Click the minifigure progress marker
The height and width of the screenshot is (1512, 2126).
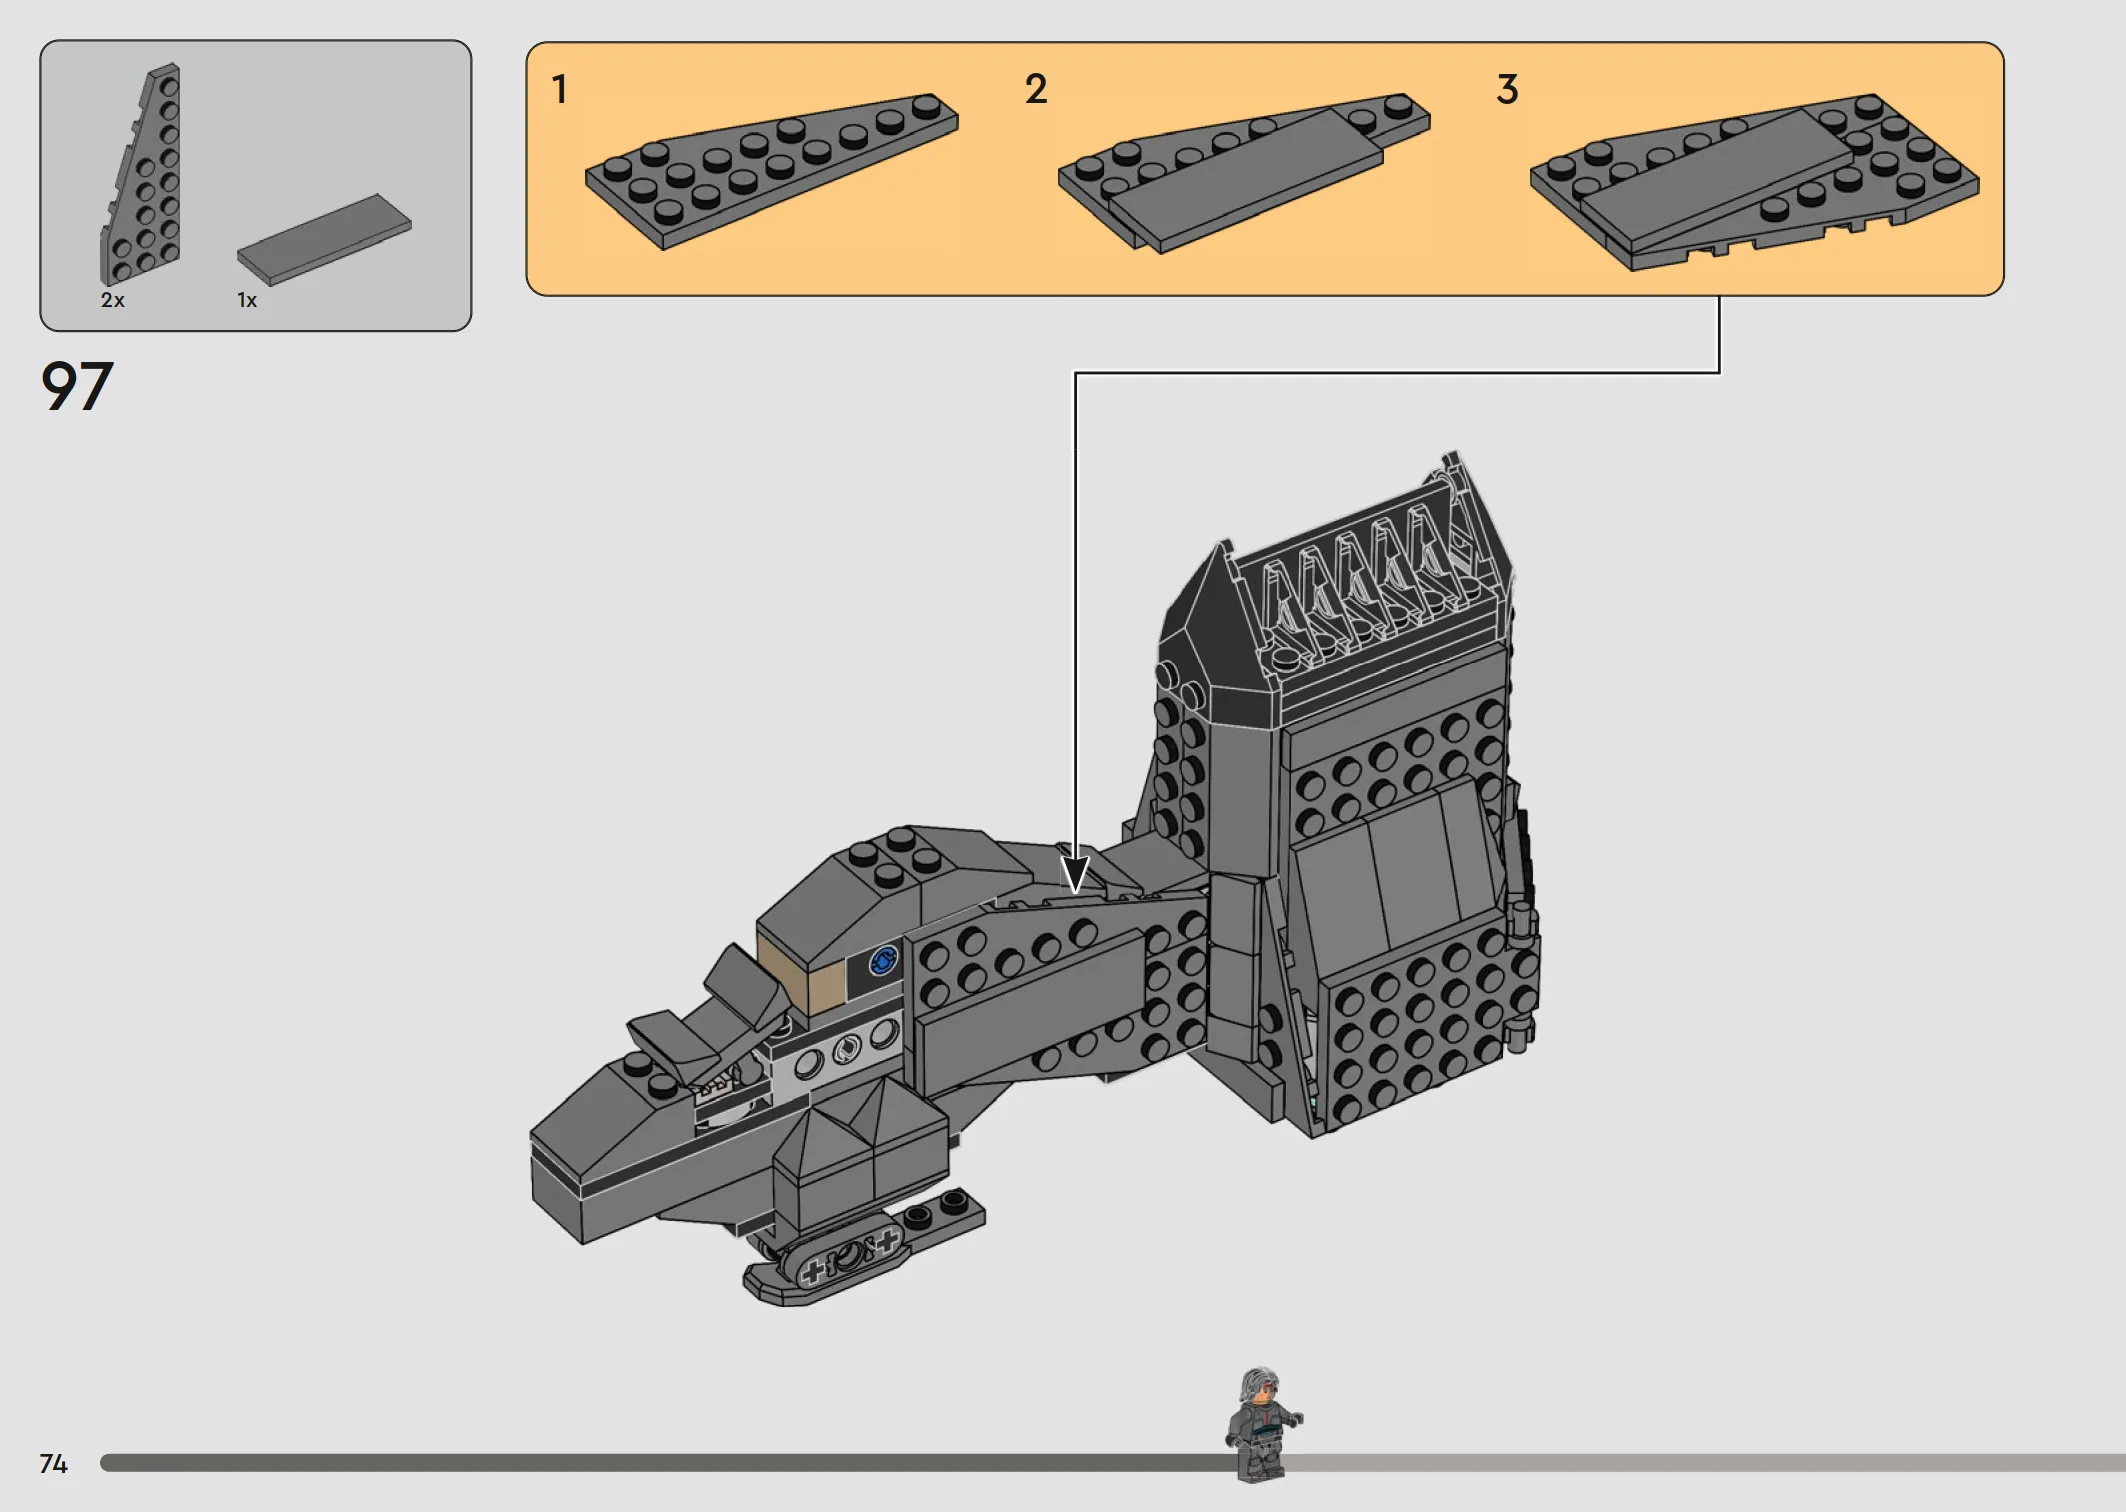[x=1263, y=1425]
